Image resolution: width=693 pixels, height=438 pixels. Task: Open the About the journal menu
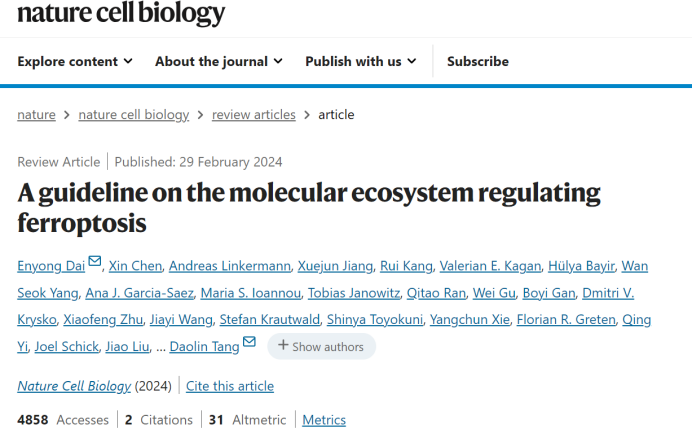click(219, 61)
